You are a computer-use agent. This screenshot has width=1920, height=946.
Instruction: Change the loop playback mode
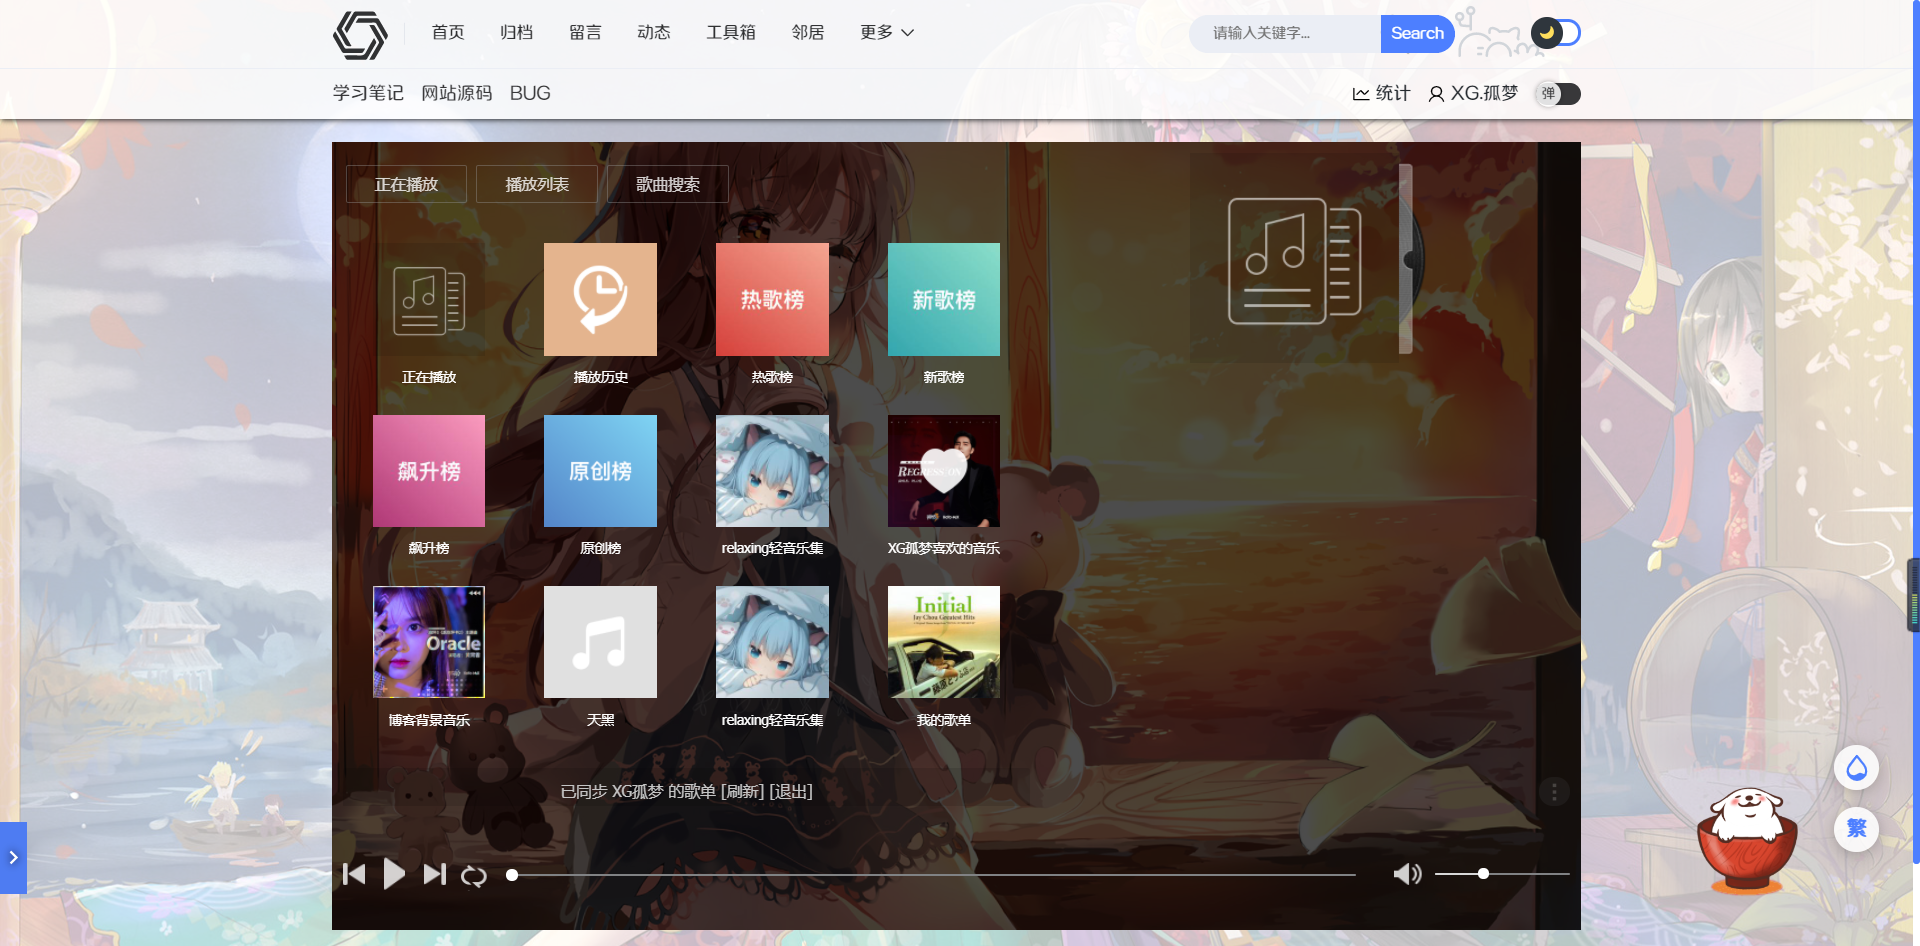pos(474,876)
